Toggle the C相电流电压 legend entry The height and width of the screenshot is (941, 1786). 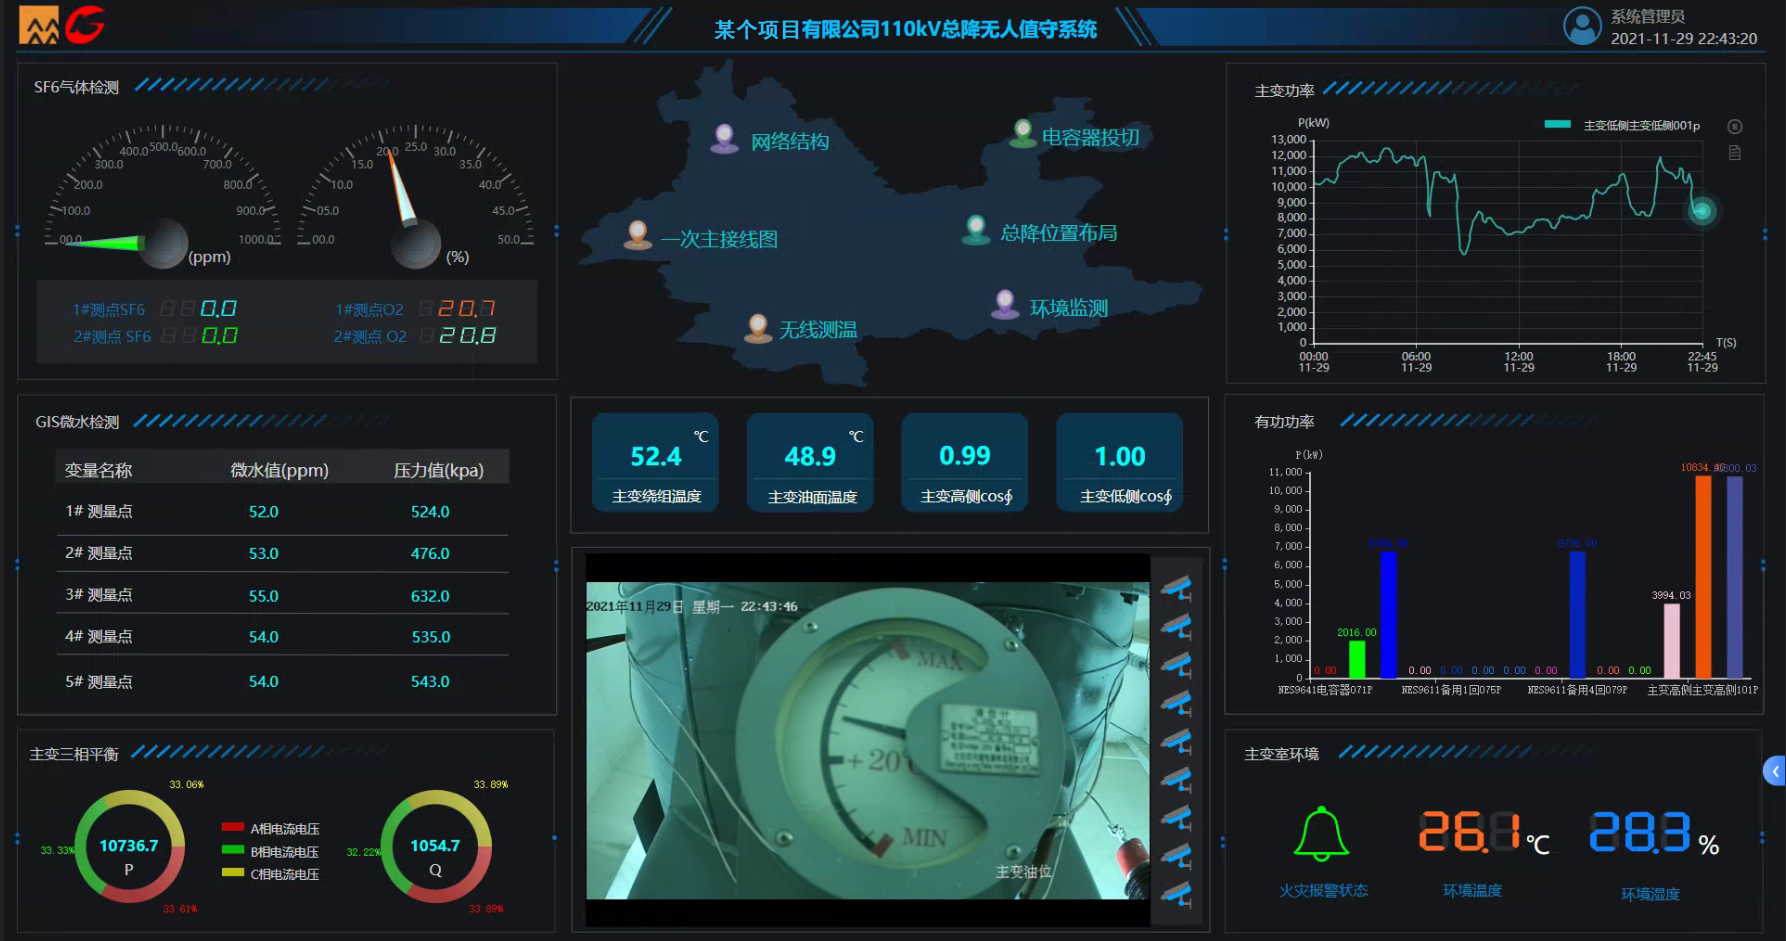(270, 873)
